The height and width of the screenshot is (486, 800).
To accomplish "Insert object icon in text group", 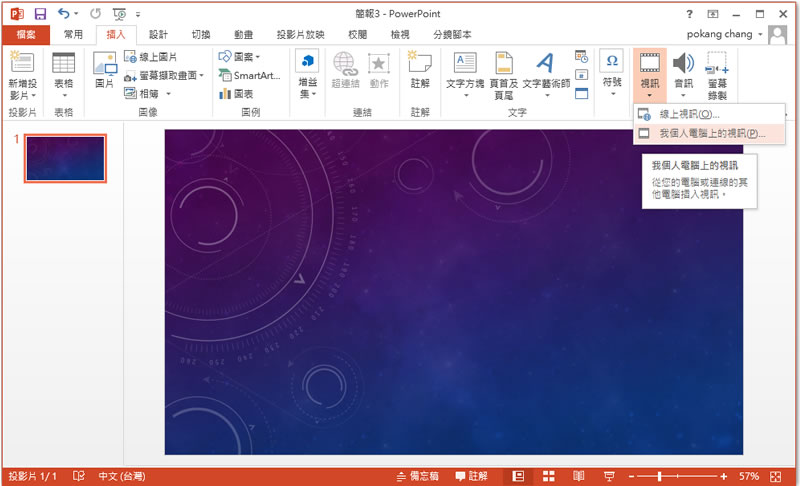I will (581, 94).
